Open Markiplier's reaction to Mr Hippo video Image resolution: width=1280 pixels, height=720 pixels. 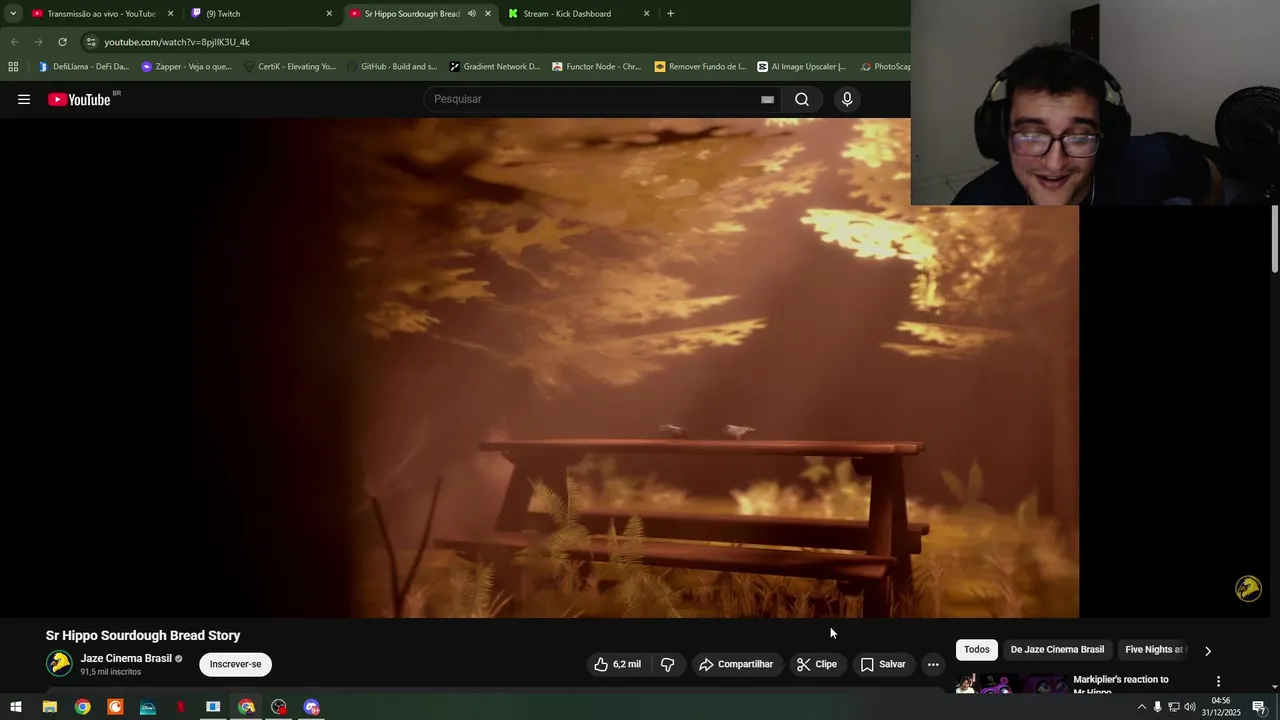(x=1120, y=684)
